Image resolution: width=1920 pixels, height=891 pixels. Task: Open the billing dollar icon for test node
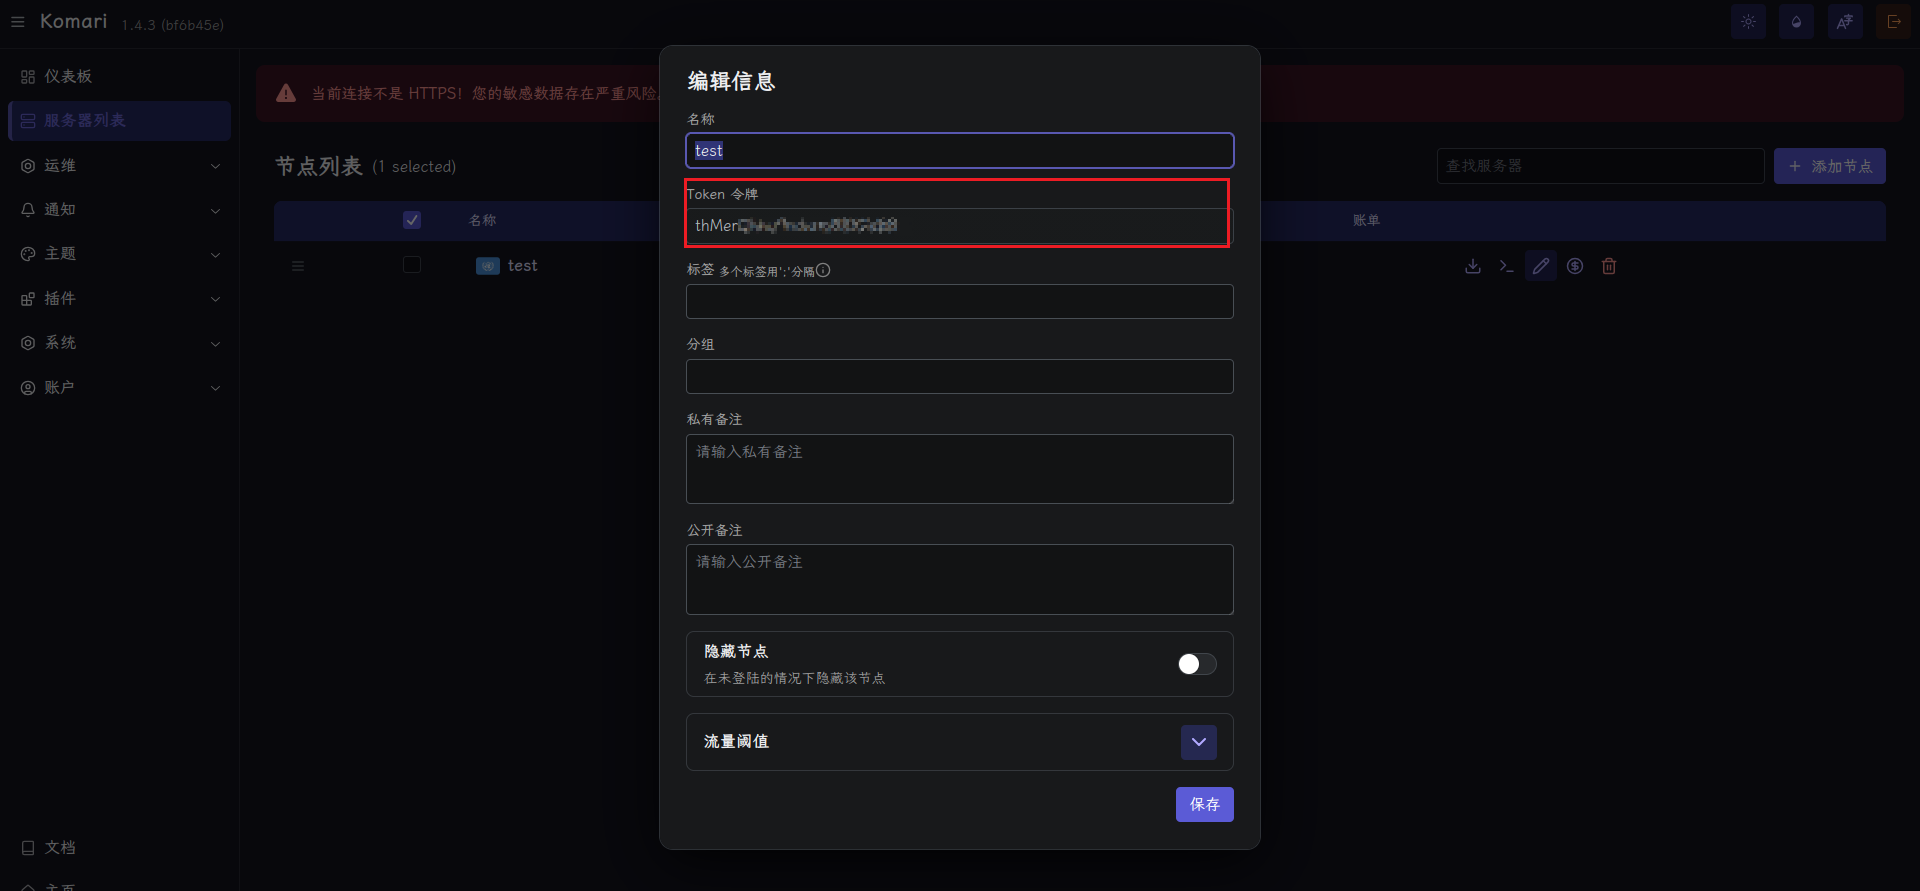pos(1575,266)
